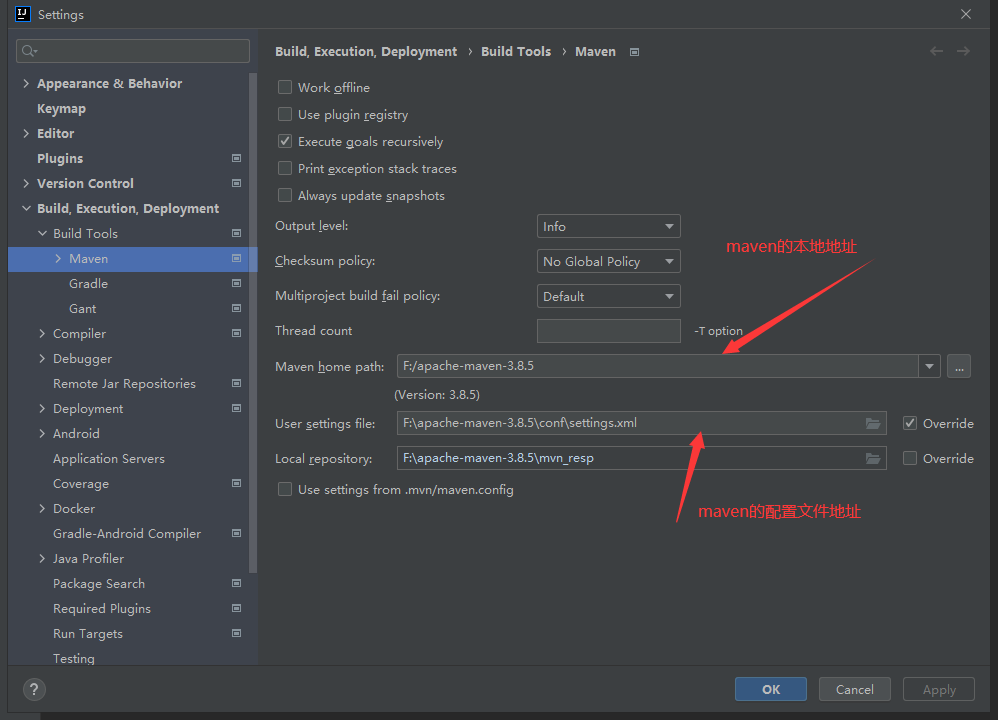Screen dimensions: 998x720
Task: Click folder icon in User settings file field
Action: point(873,424)
